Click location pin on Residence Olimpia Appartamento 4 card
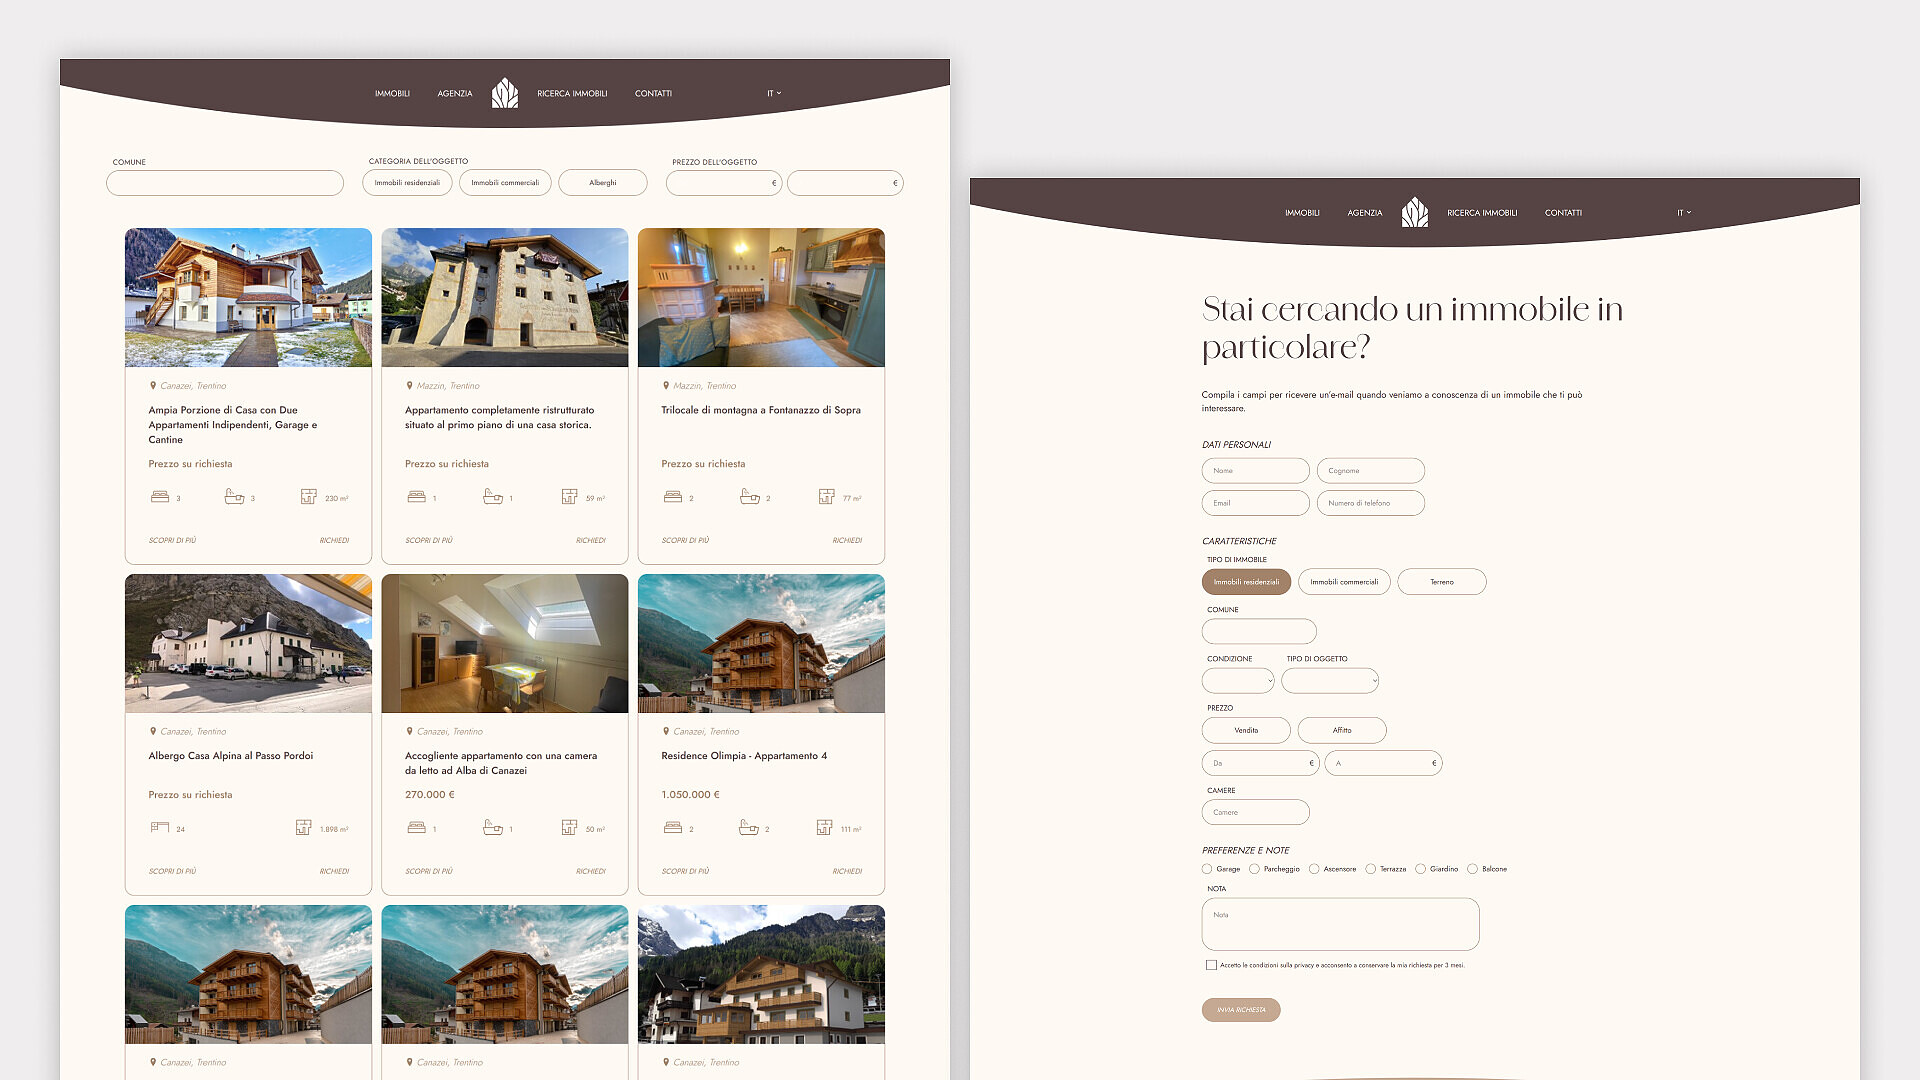 (666, 731)
